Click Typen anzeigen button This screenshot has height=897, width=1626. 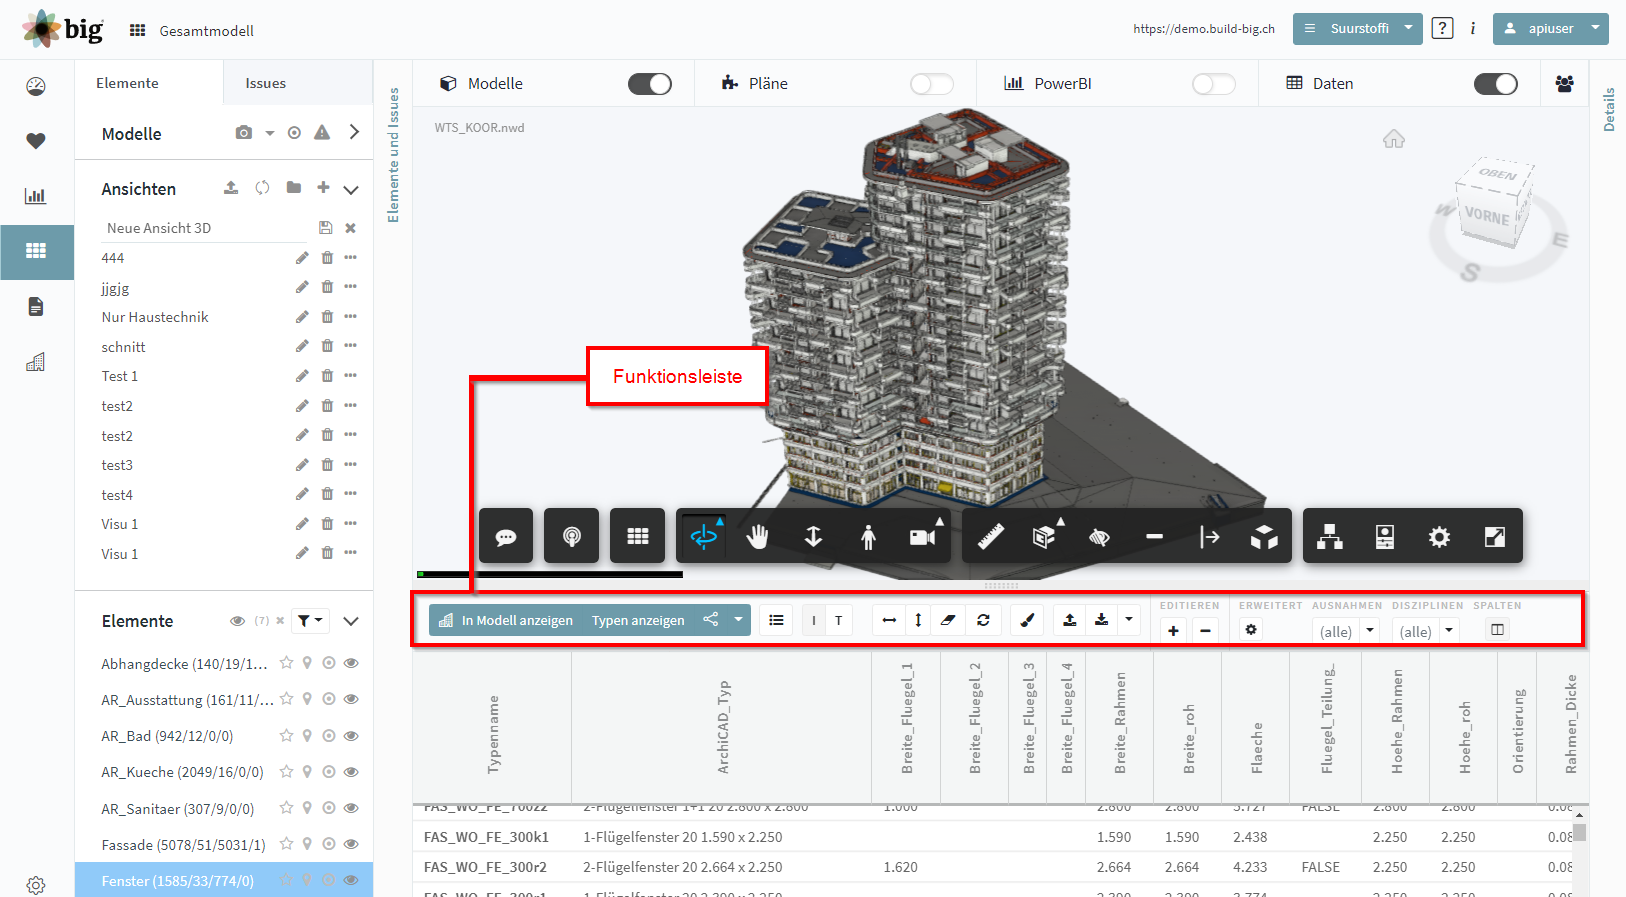click(638, 620)
